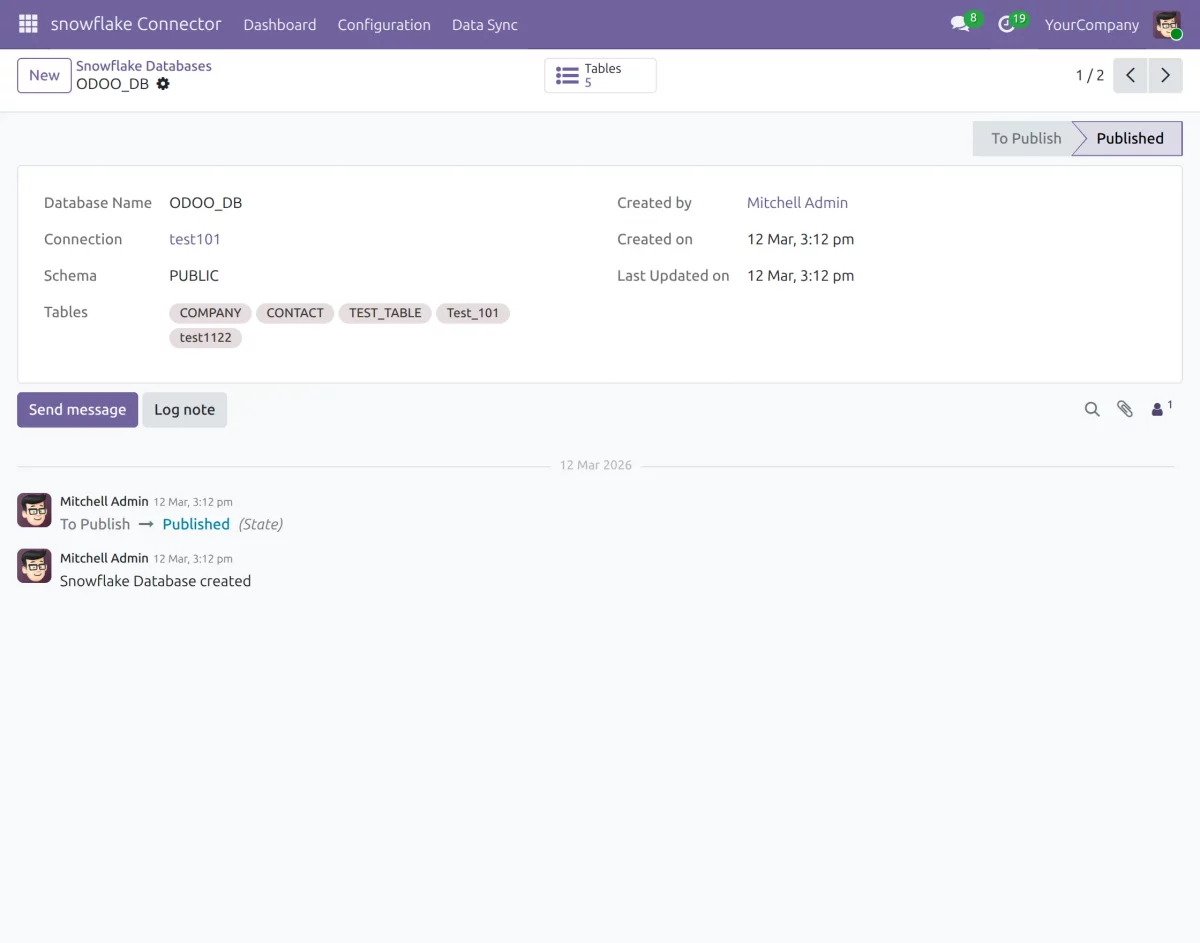Open the activities clock icon with 19 badge
The image size is (1200, 943).
[1008, 24]
